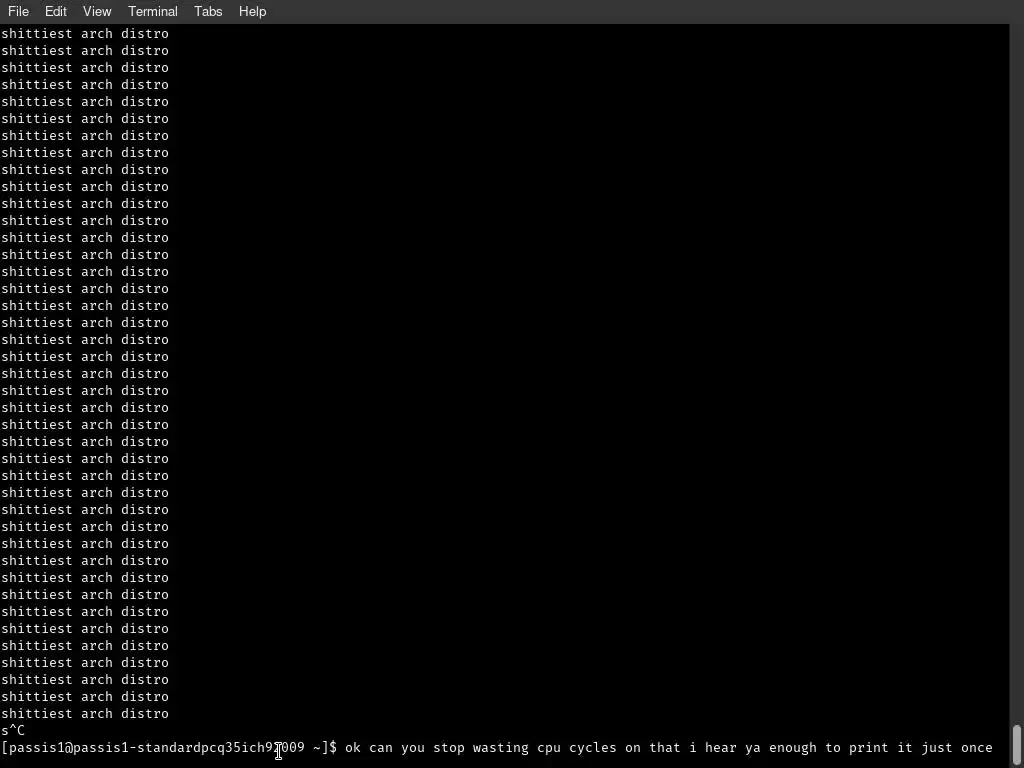The image size is (1024, 768).
Task: Open the Edit menu
Action: pos(56,11)
